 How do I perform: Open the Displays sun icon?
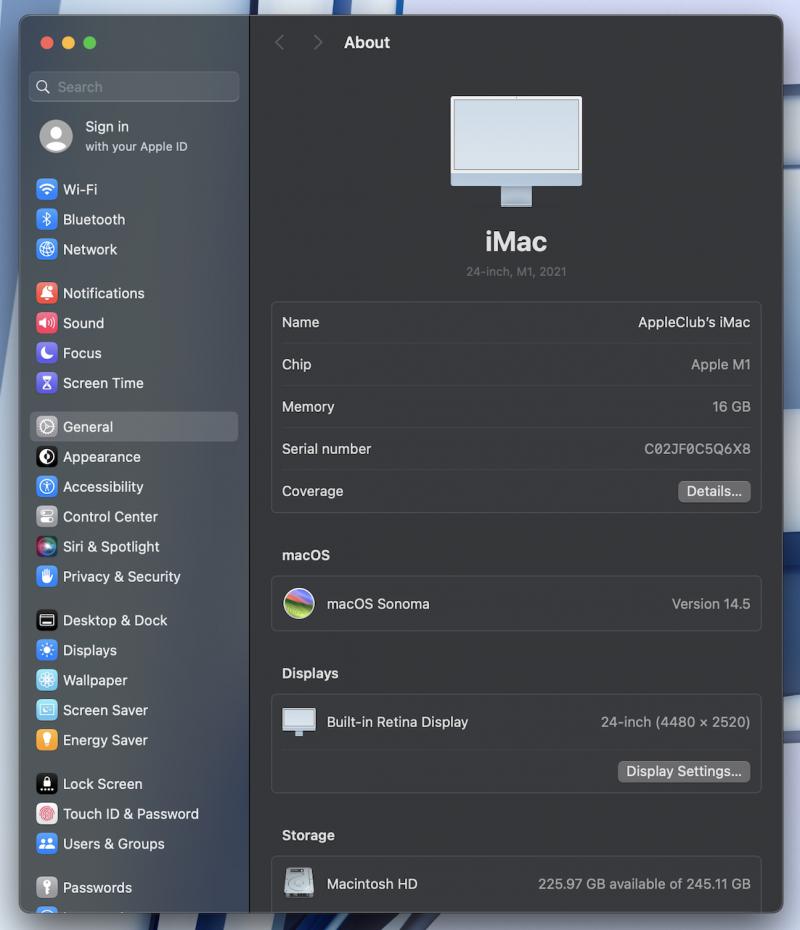47,650
